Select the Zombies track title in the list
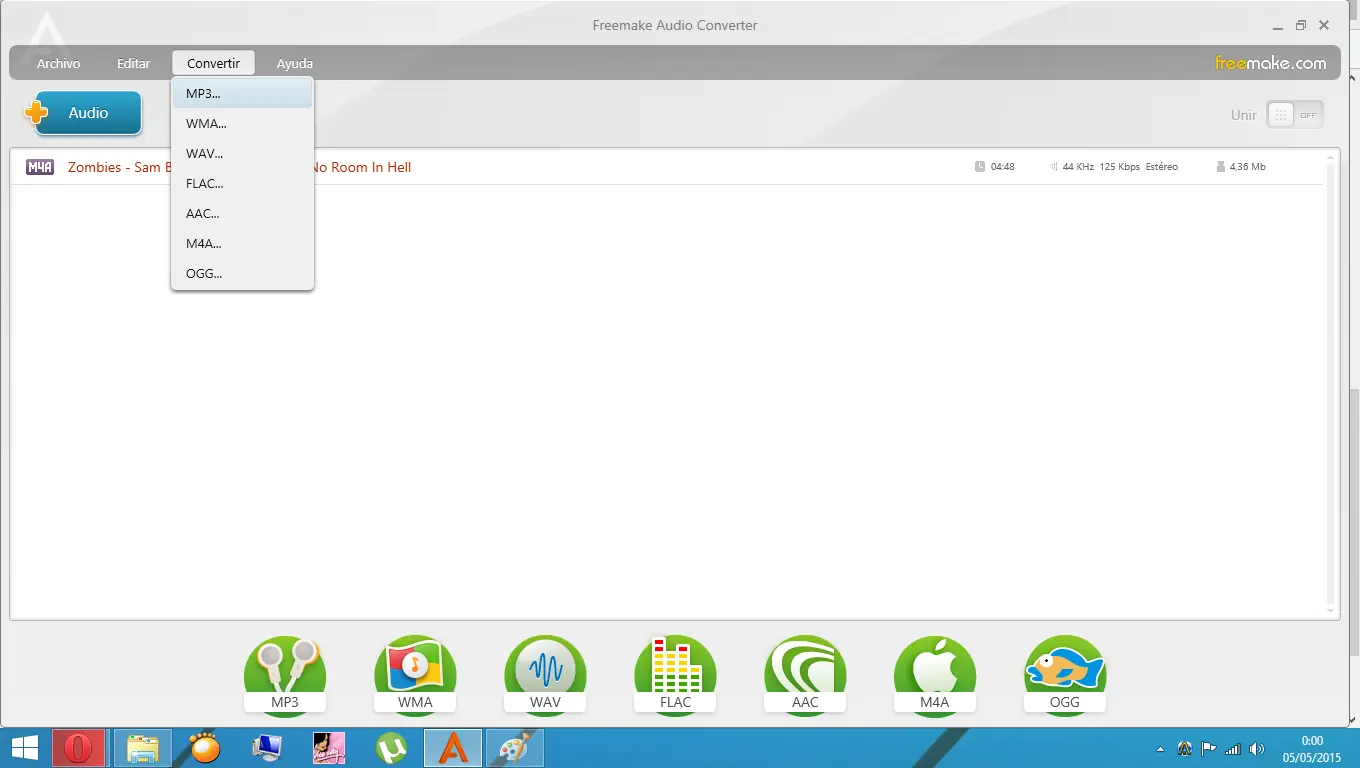1360x768 pixels. pos(240,167)
